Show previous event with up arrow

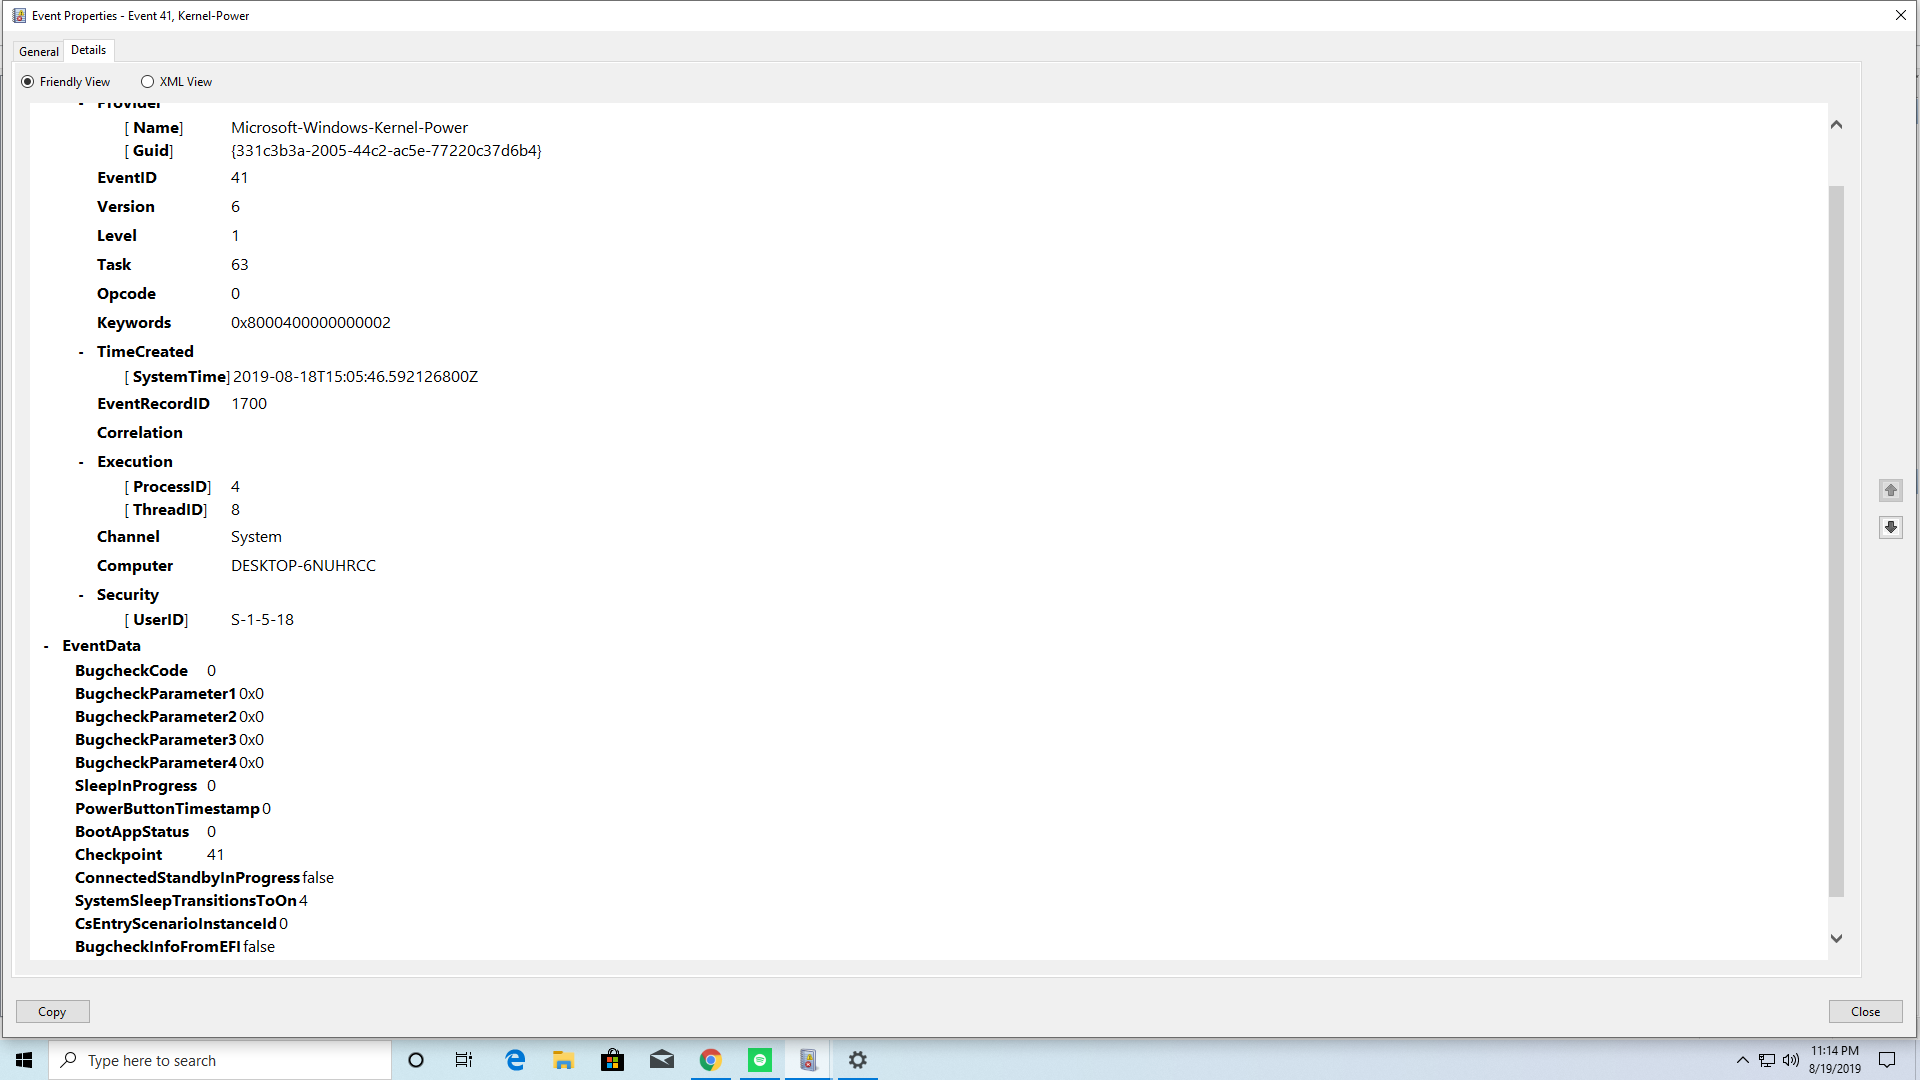[x=1890, y=490]
